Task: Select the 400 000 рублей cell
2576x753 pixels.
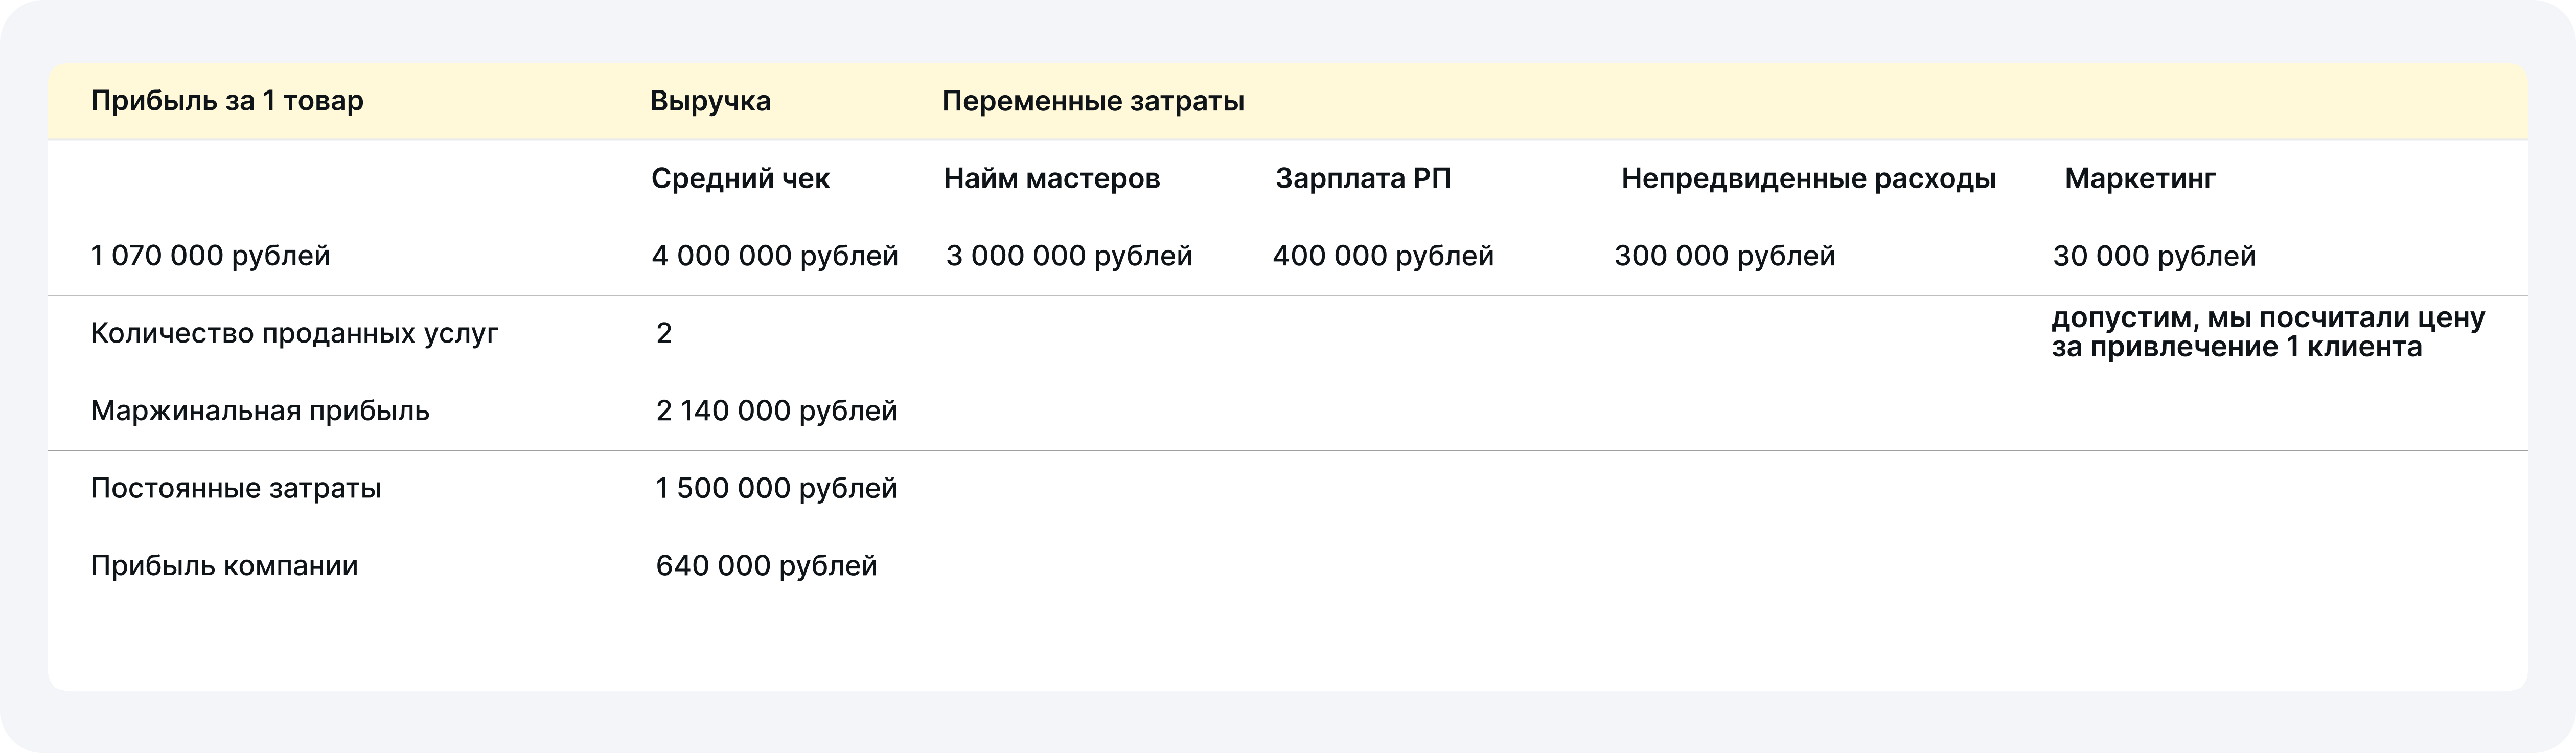Action: tap(1383, 256)
